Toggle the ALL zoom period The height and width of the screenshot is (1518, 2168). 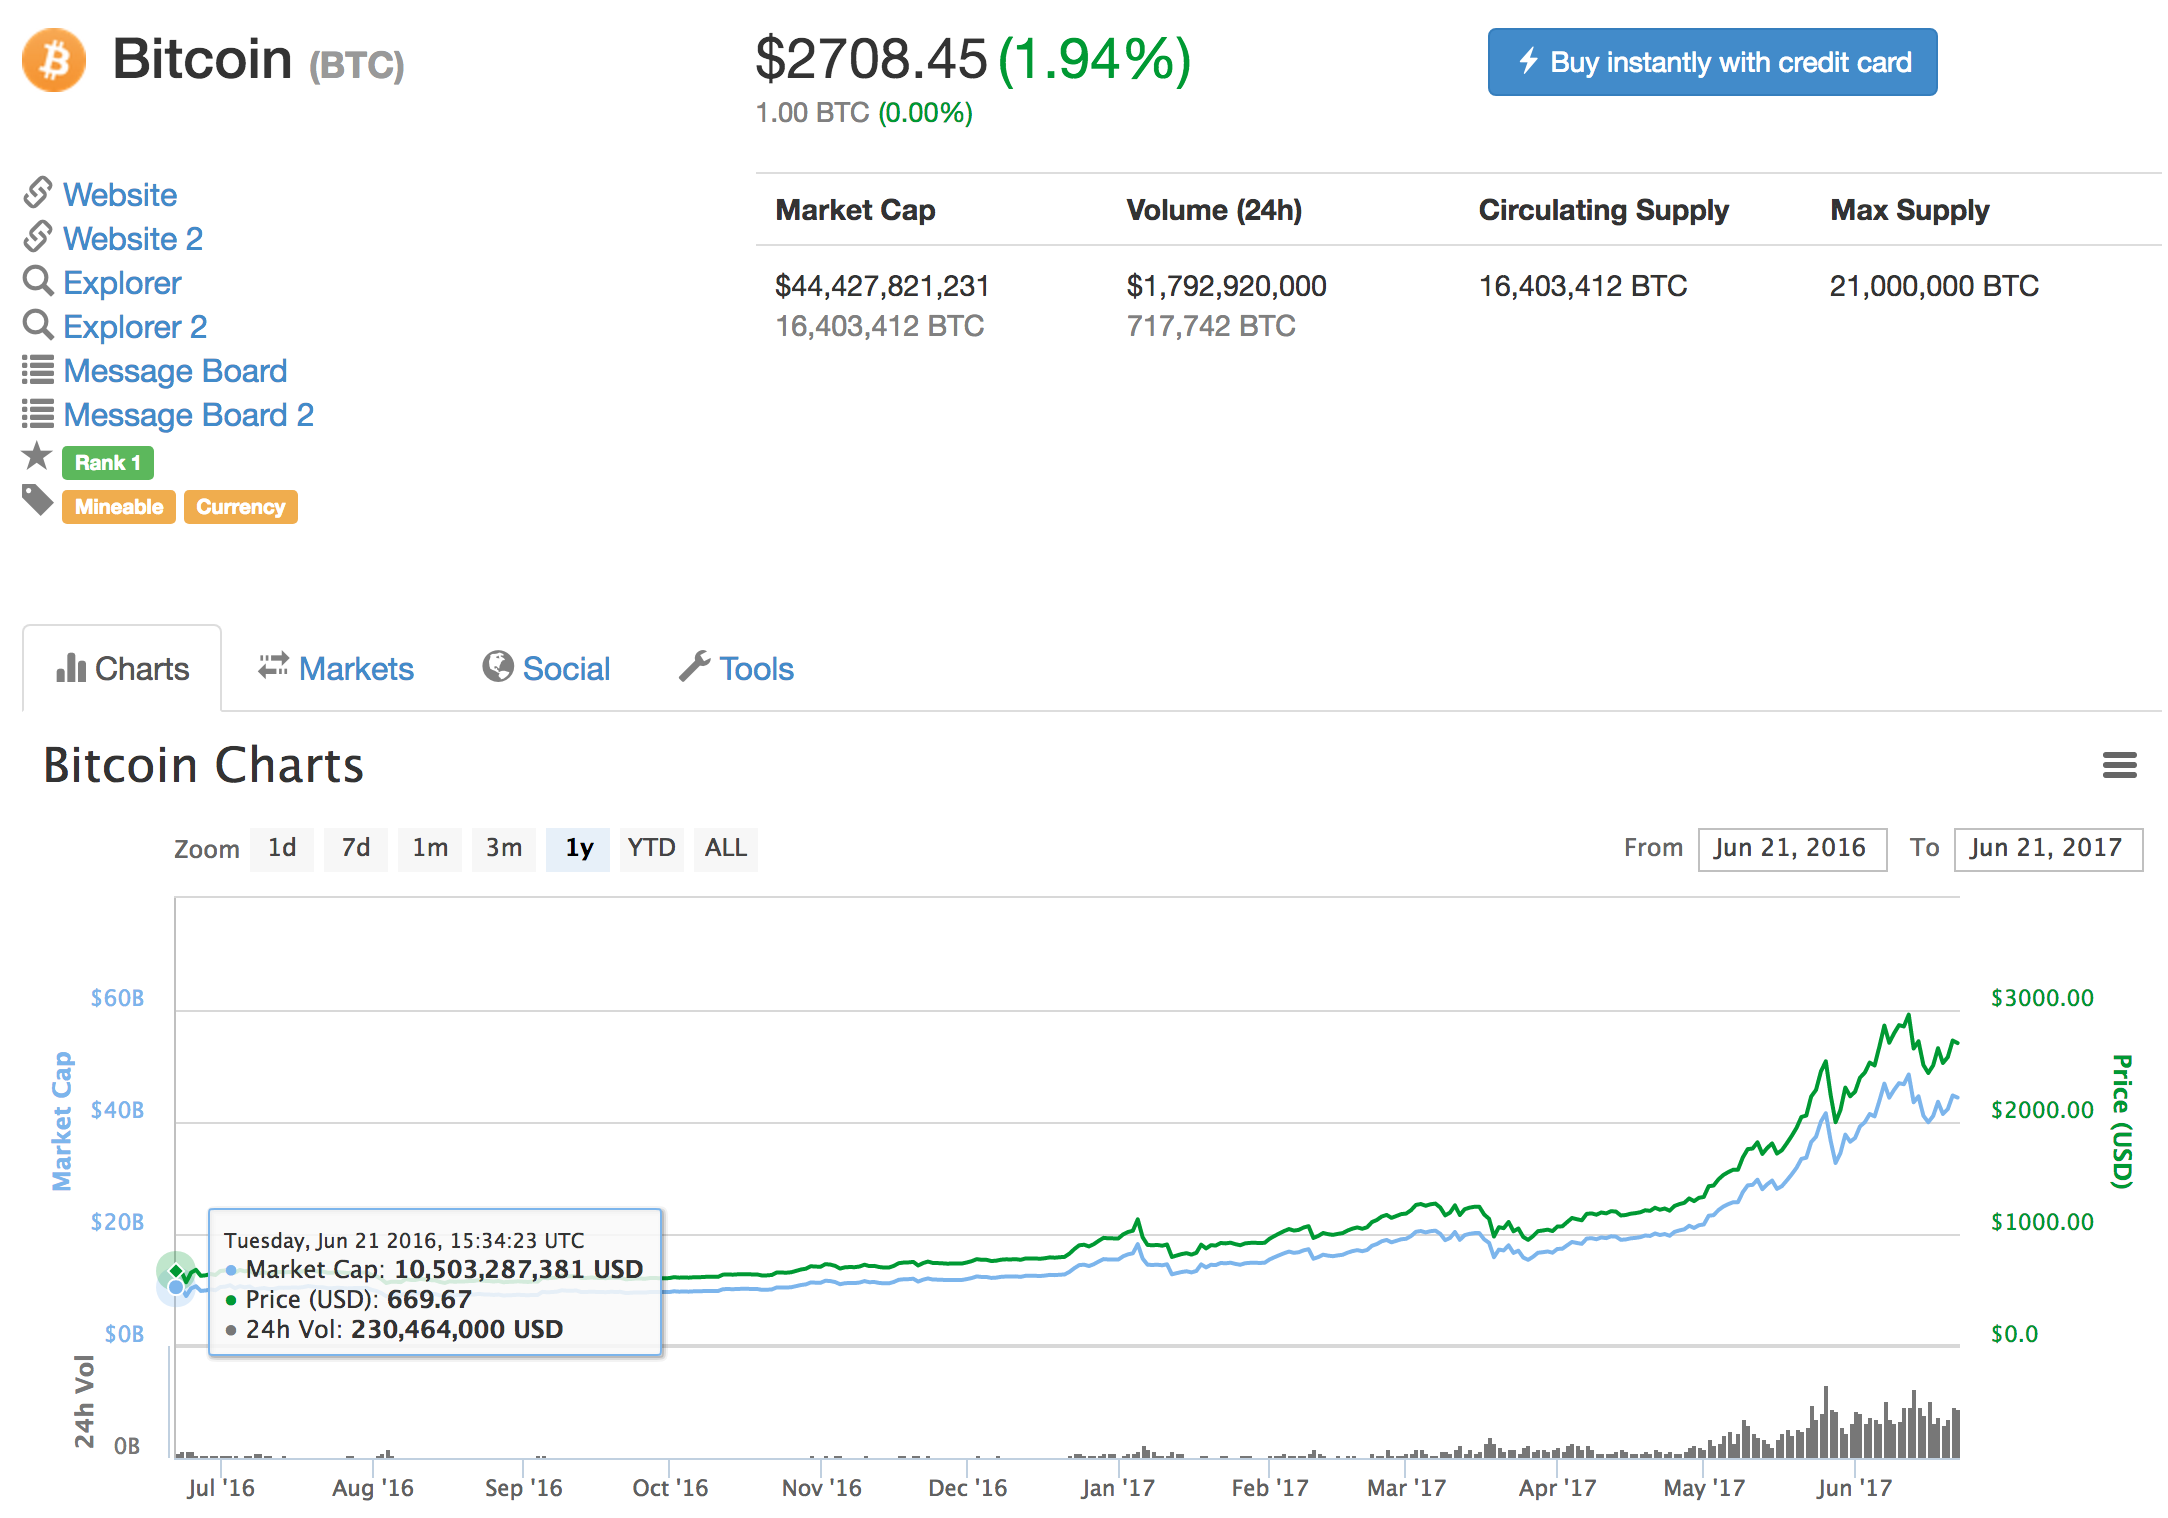tap(725, 848)
